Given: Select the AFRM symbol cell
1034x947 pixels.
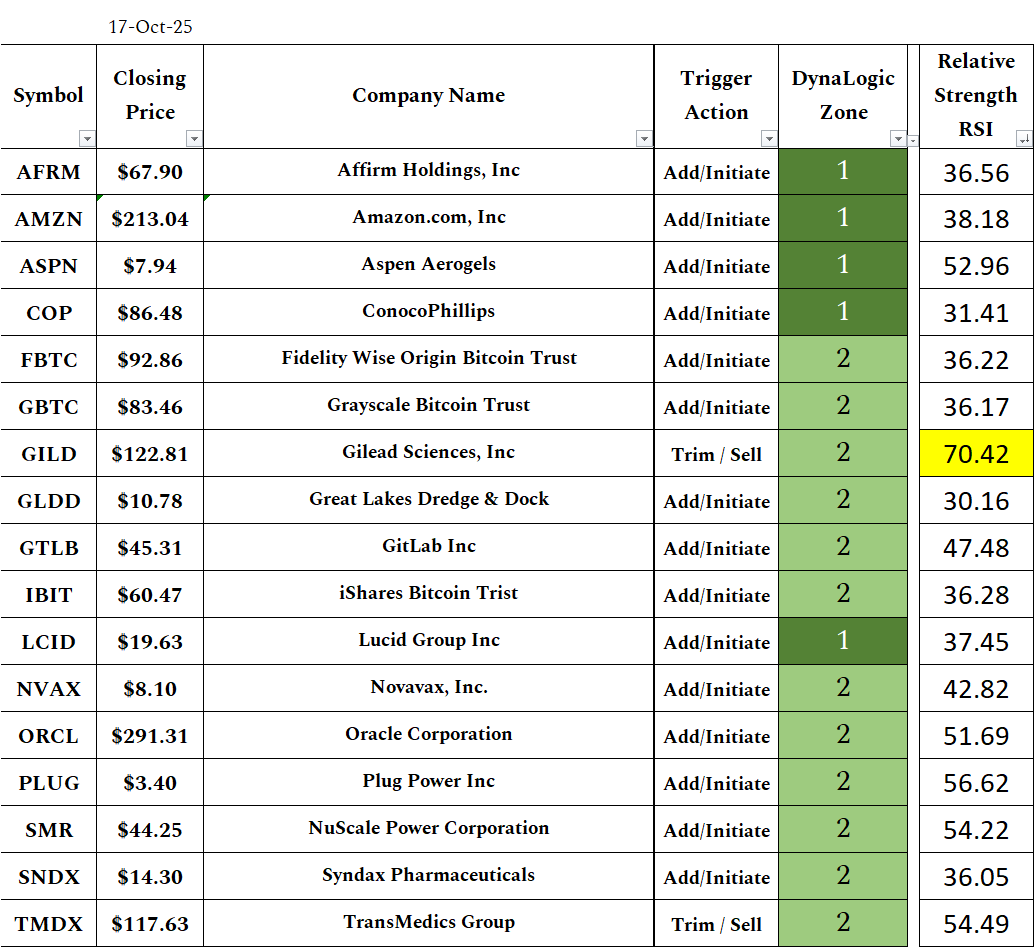Looking at the screenshot, I should pos(49,171).
